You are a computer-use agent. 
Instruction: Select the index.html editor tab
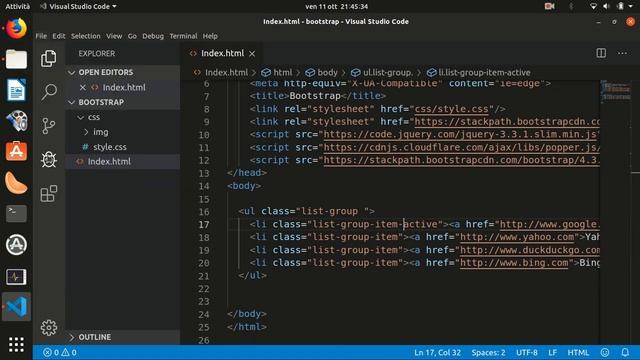222,53
